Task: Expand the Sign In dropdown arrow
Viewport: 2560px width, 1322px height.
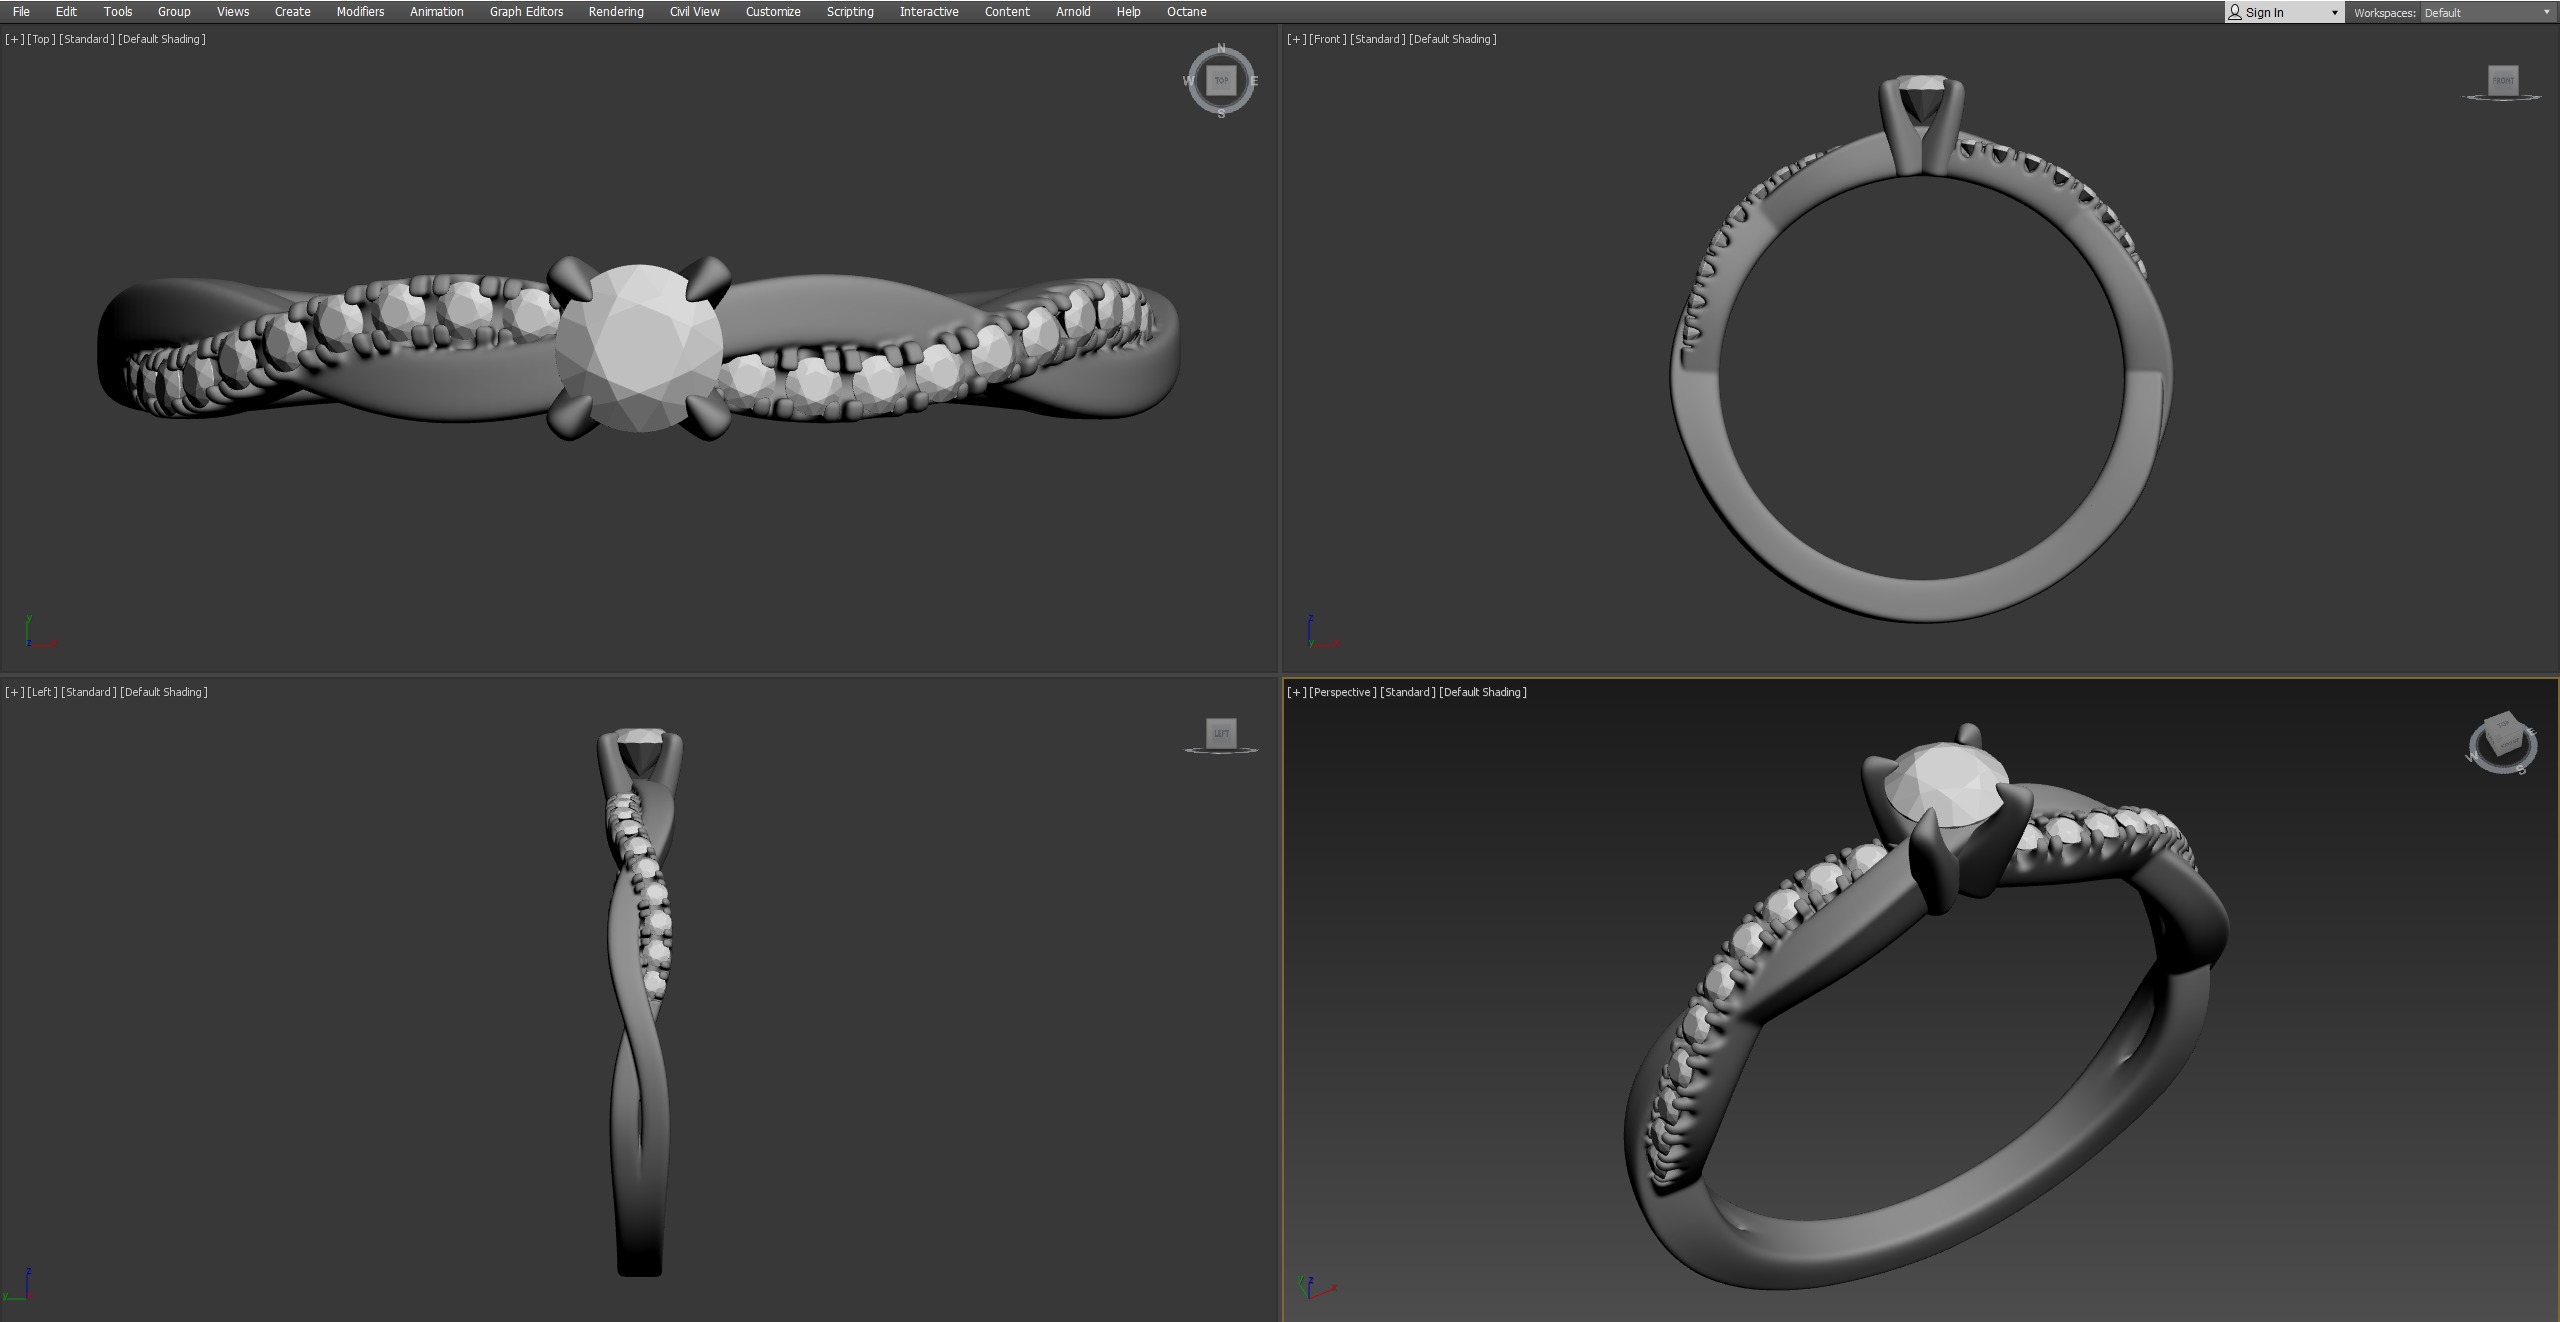Action: [x=2335, y=13]
